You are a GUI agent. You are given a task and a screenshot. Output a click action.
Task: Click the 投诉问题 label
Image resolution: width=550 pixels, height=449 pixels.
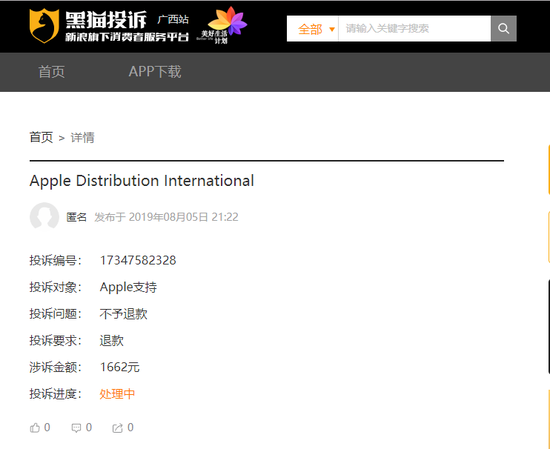click(x=55, y=314)
